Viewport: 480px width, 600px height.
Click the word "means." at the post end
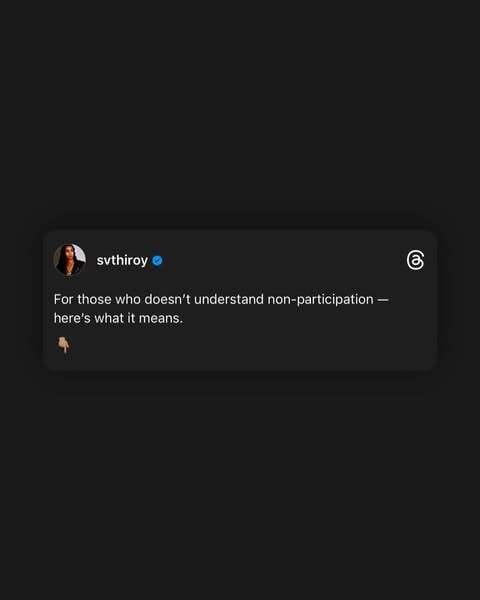161,318
